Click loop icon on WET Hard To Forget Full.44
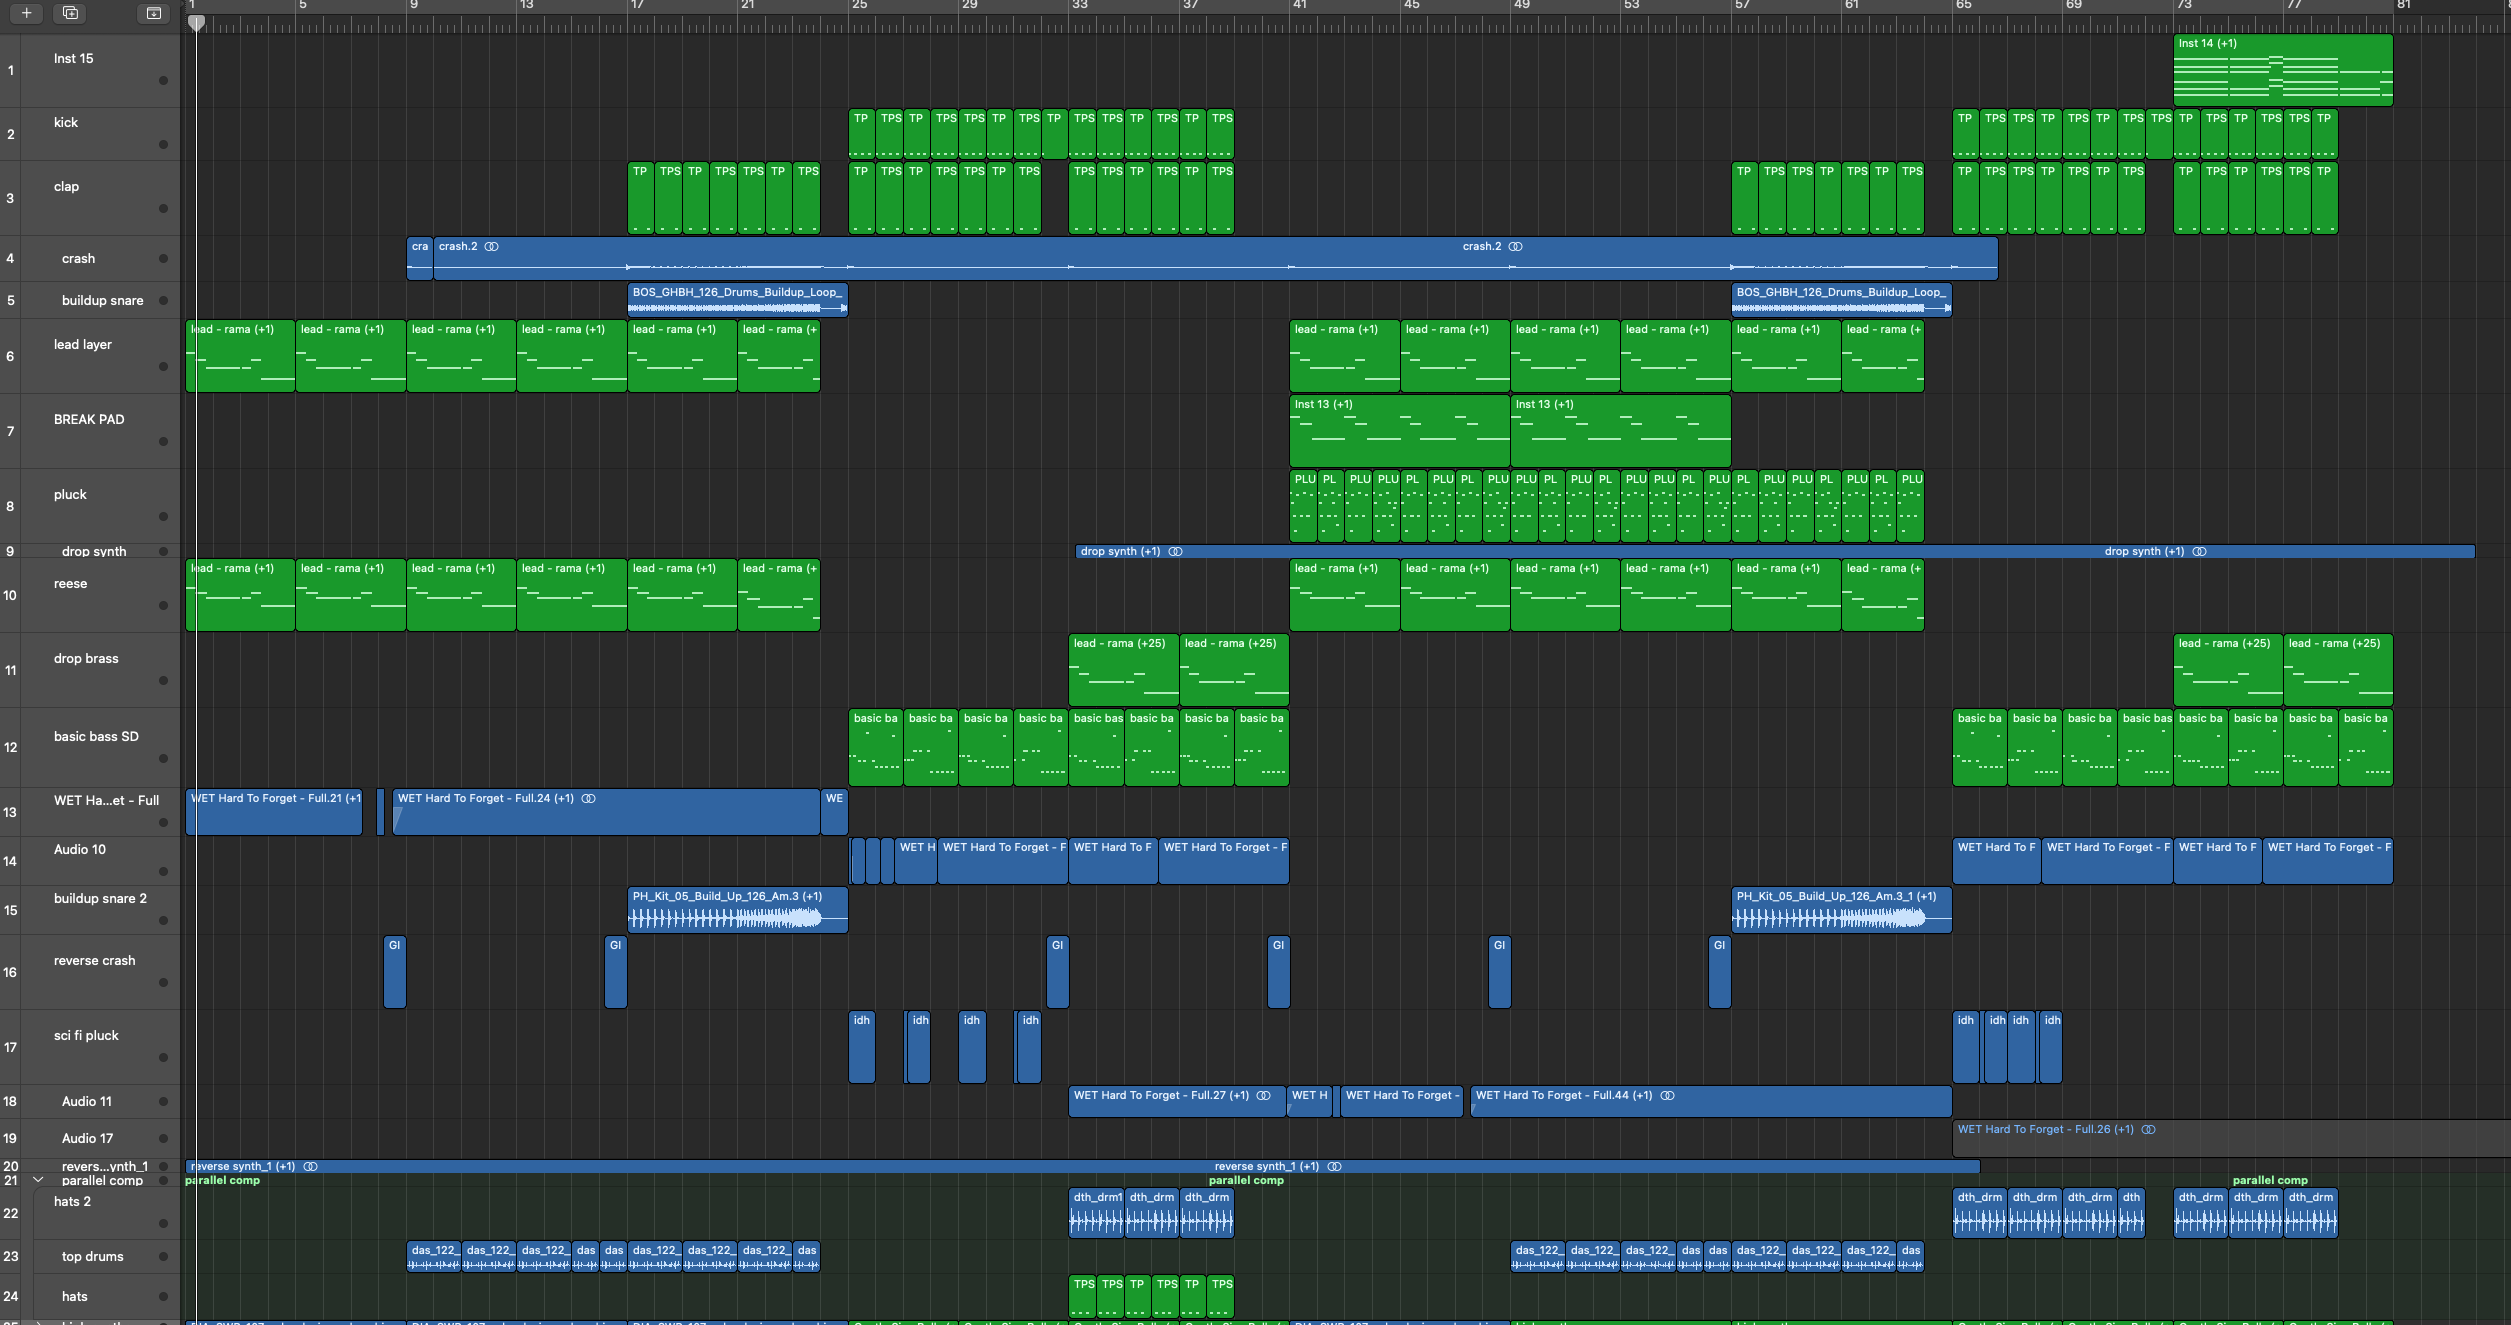 [1667, 1096]
